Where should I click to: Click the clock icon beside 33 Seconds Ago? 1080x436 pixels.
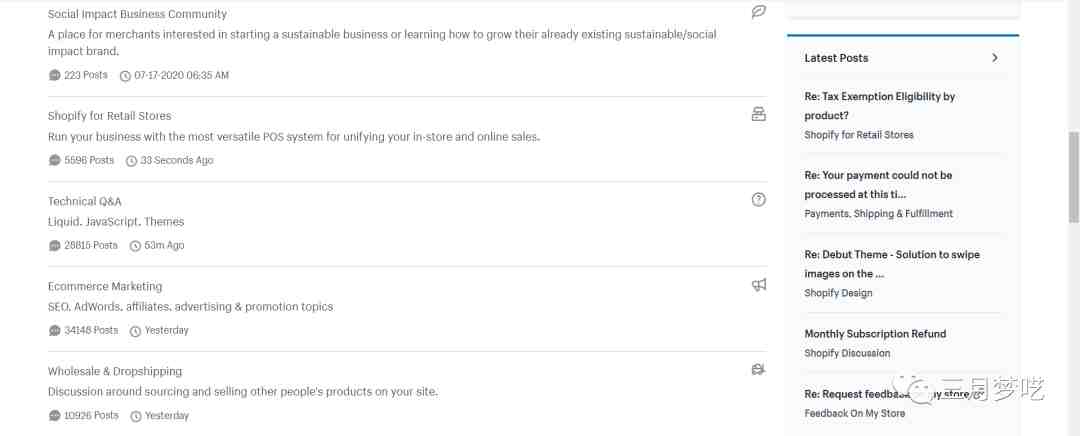click(x=132, y=160)
